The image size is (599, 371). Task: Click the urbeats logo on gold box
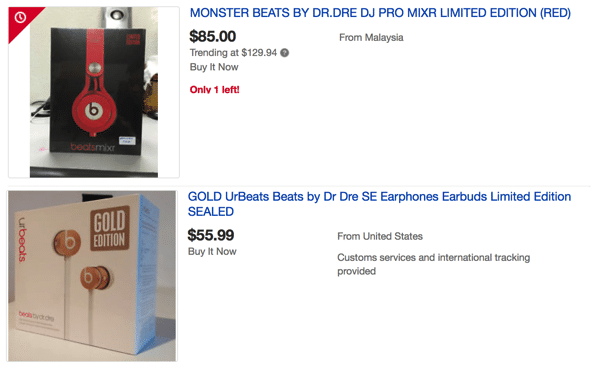pos(22,239)
